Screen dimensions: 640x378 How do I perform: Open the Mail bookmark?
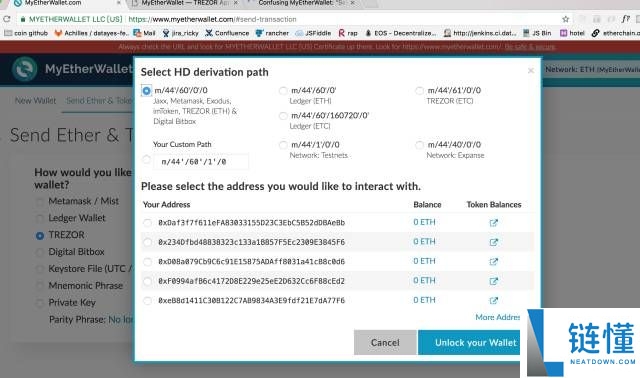(144, 33)
